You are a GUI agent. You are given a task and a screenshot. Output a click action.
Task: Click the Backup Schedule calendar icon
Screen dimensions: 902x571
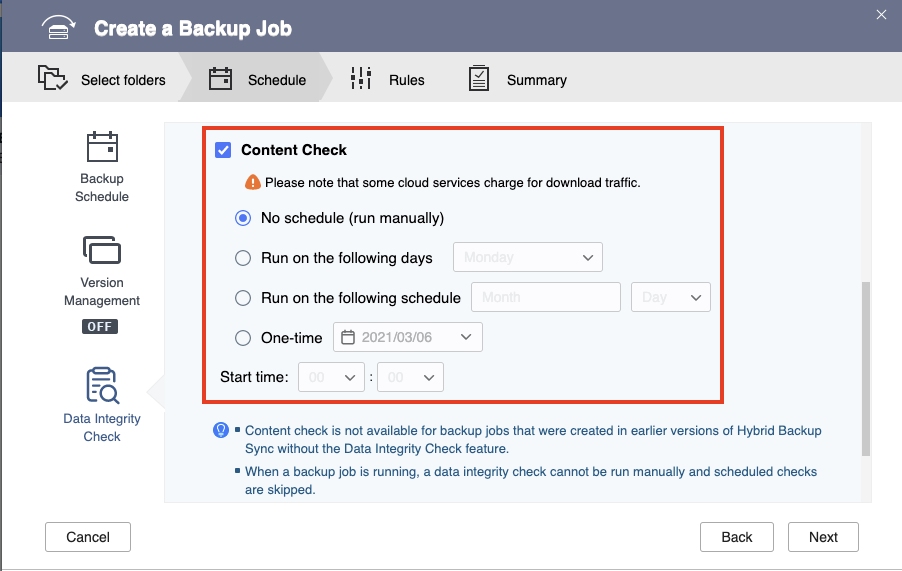pyautogui.click(x=102, y=147)
